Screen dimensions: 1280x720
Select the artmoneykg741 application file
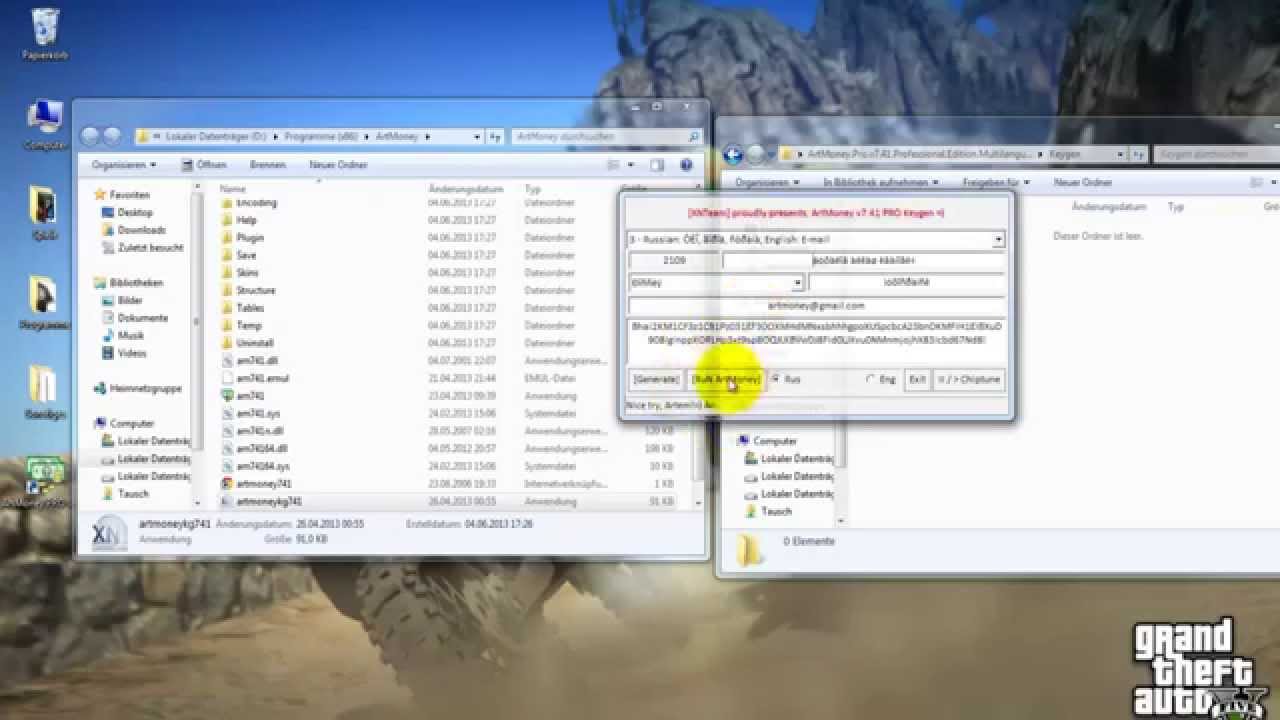pyautogui.click(x=268, y=501)
